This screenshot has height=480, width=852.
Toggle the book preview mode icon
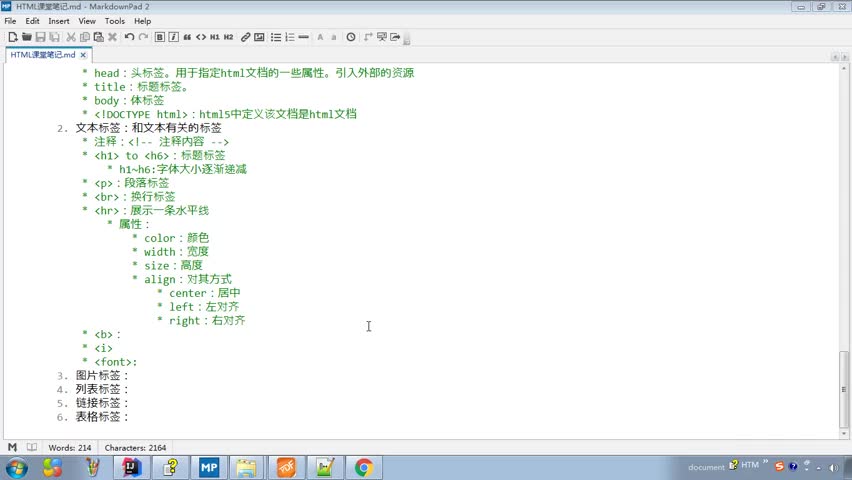pos(32,447)
